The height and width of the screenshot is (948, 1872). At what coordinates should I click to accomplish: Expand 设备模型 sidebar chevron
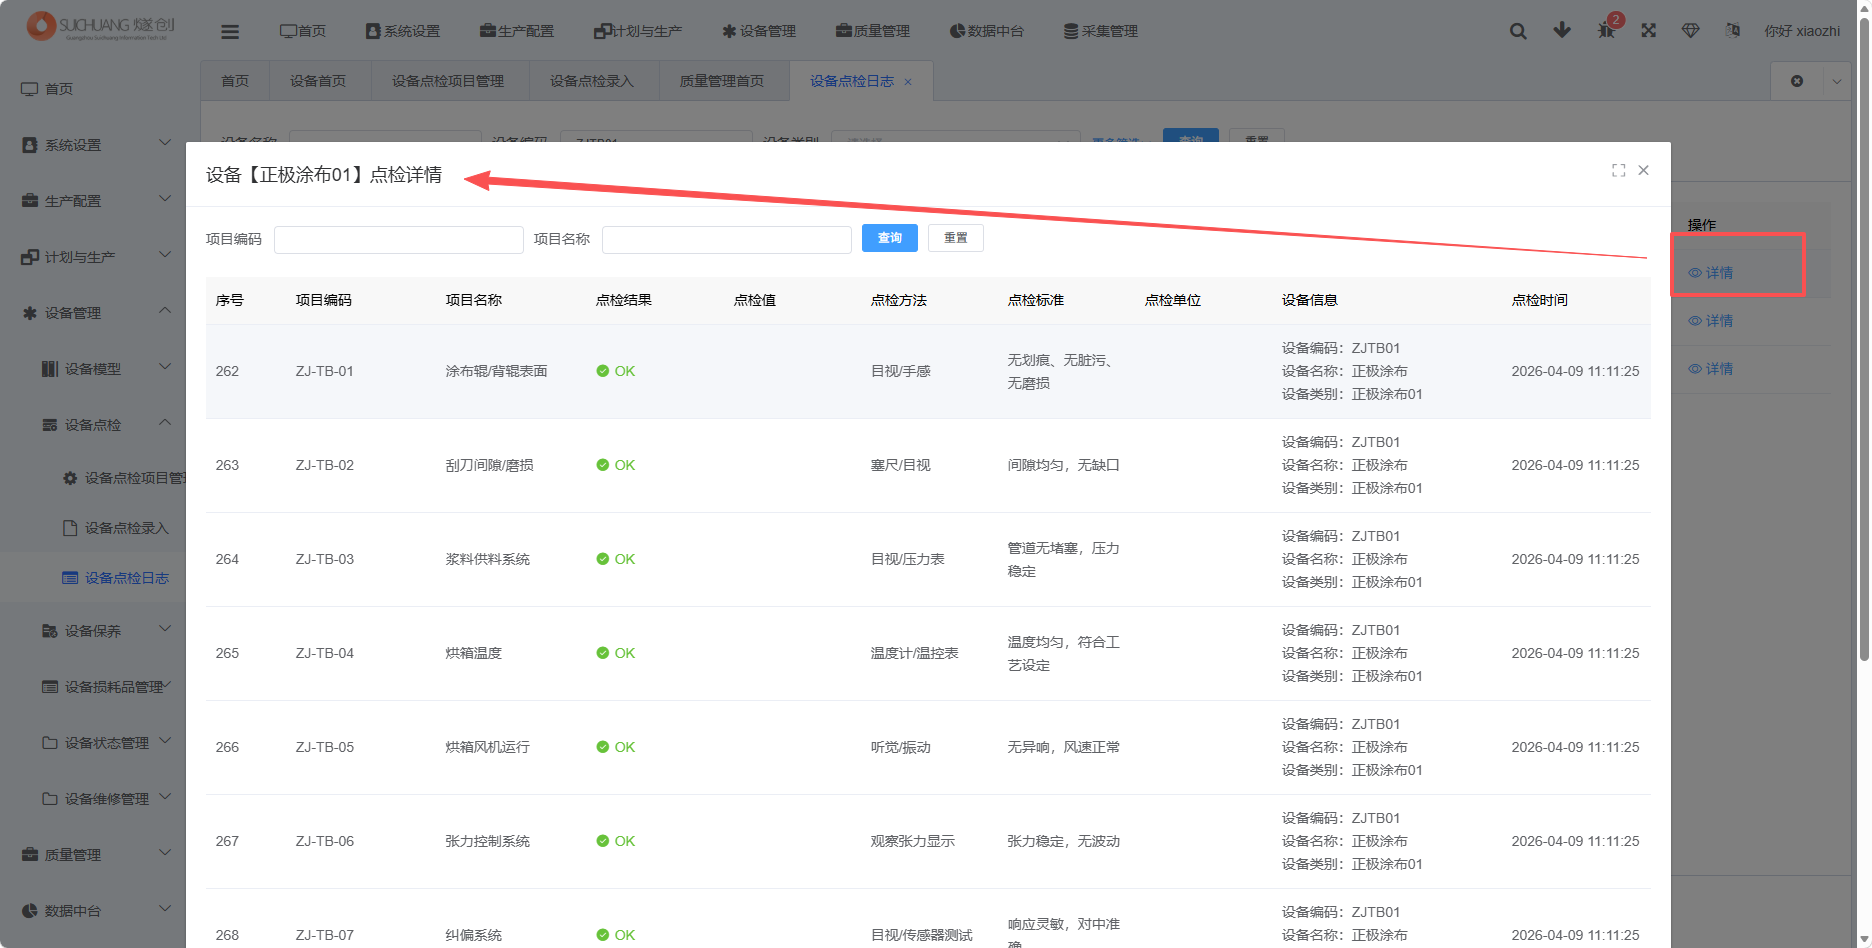[165, 367]
